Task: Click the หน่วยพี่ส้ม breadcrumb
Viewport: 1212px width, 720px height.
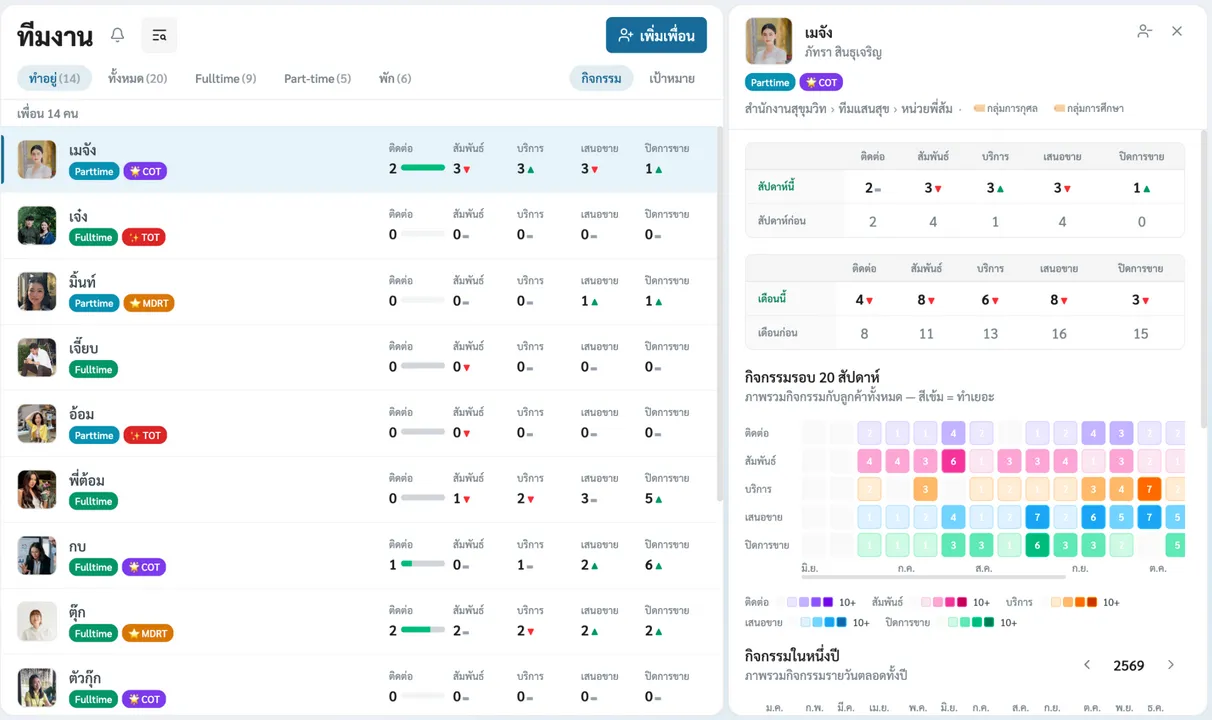Action: pyautogui.click(x=927, y=108)
